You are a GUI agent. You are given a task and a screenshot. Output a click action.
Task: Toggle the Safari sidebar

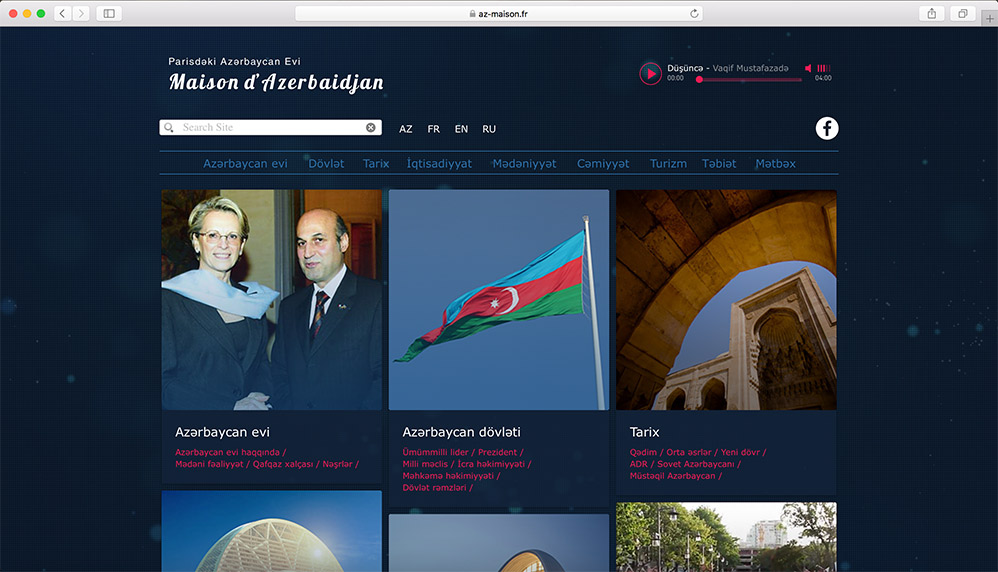coord(109,13)
